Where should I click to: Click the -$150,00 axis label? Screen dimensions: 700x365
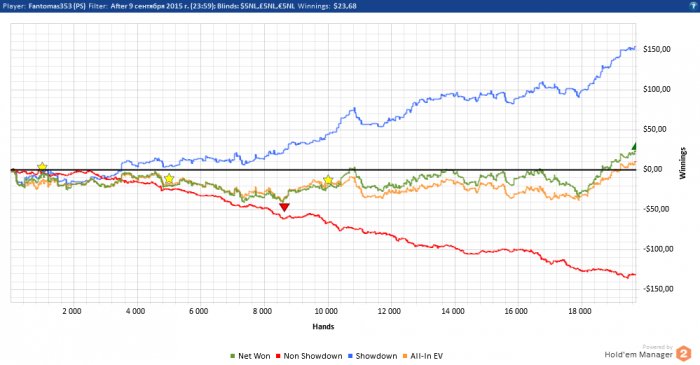(x=658, y=289)
